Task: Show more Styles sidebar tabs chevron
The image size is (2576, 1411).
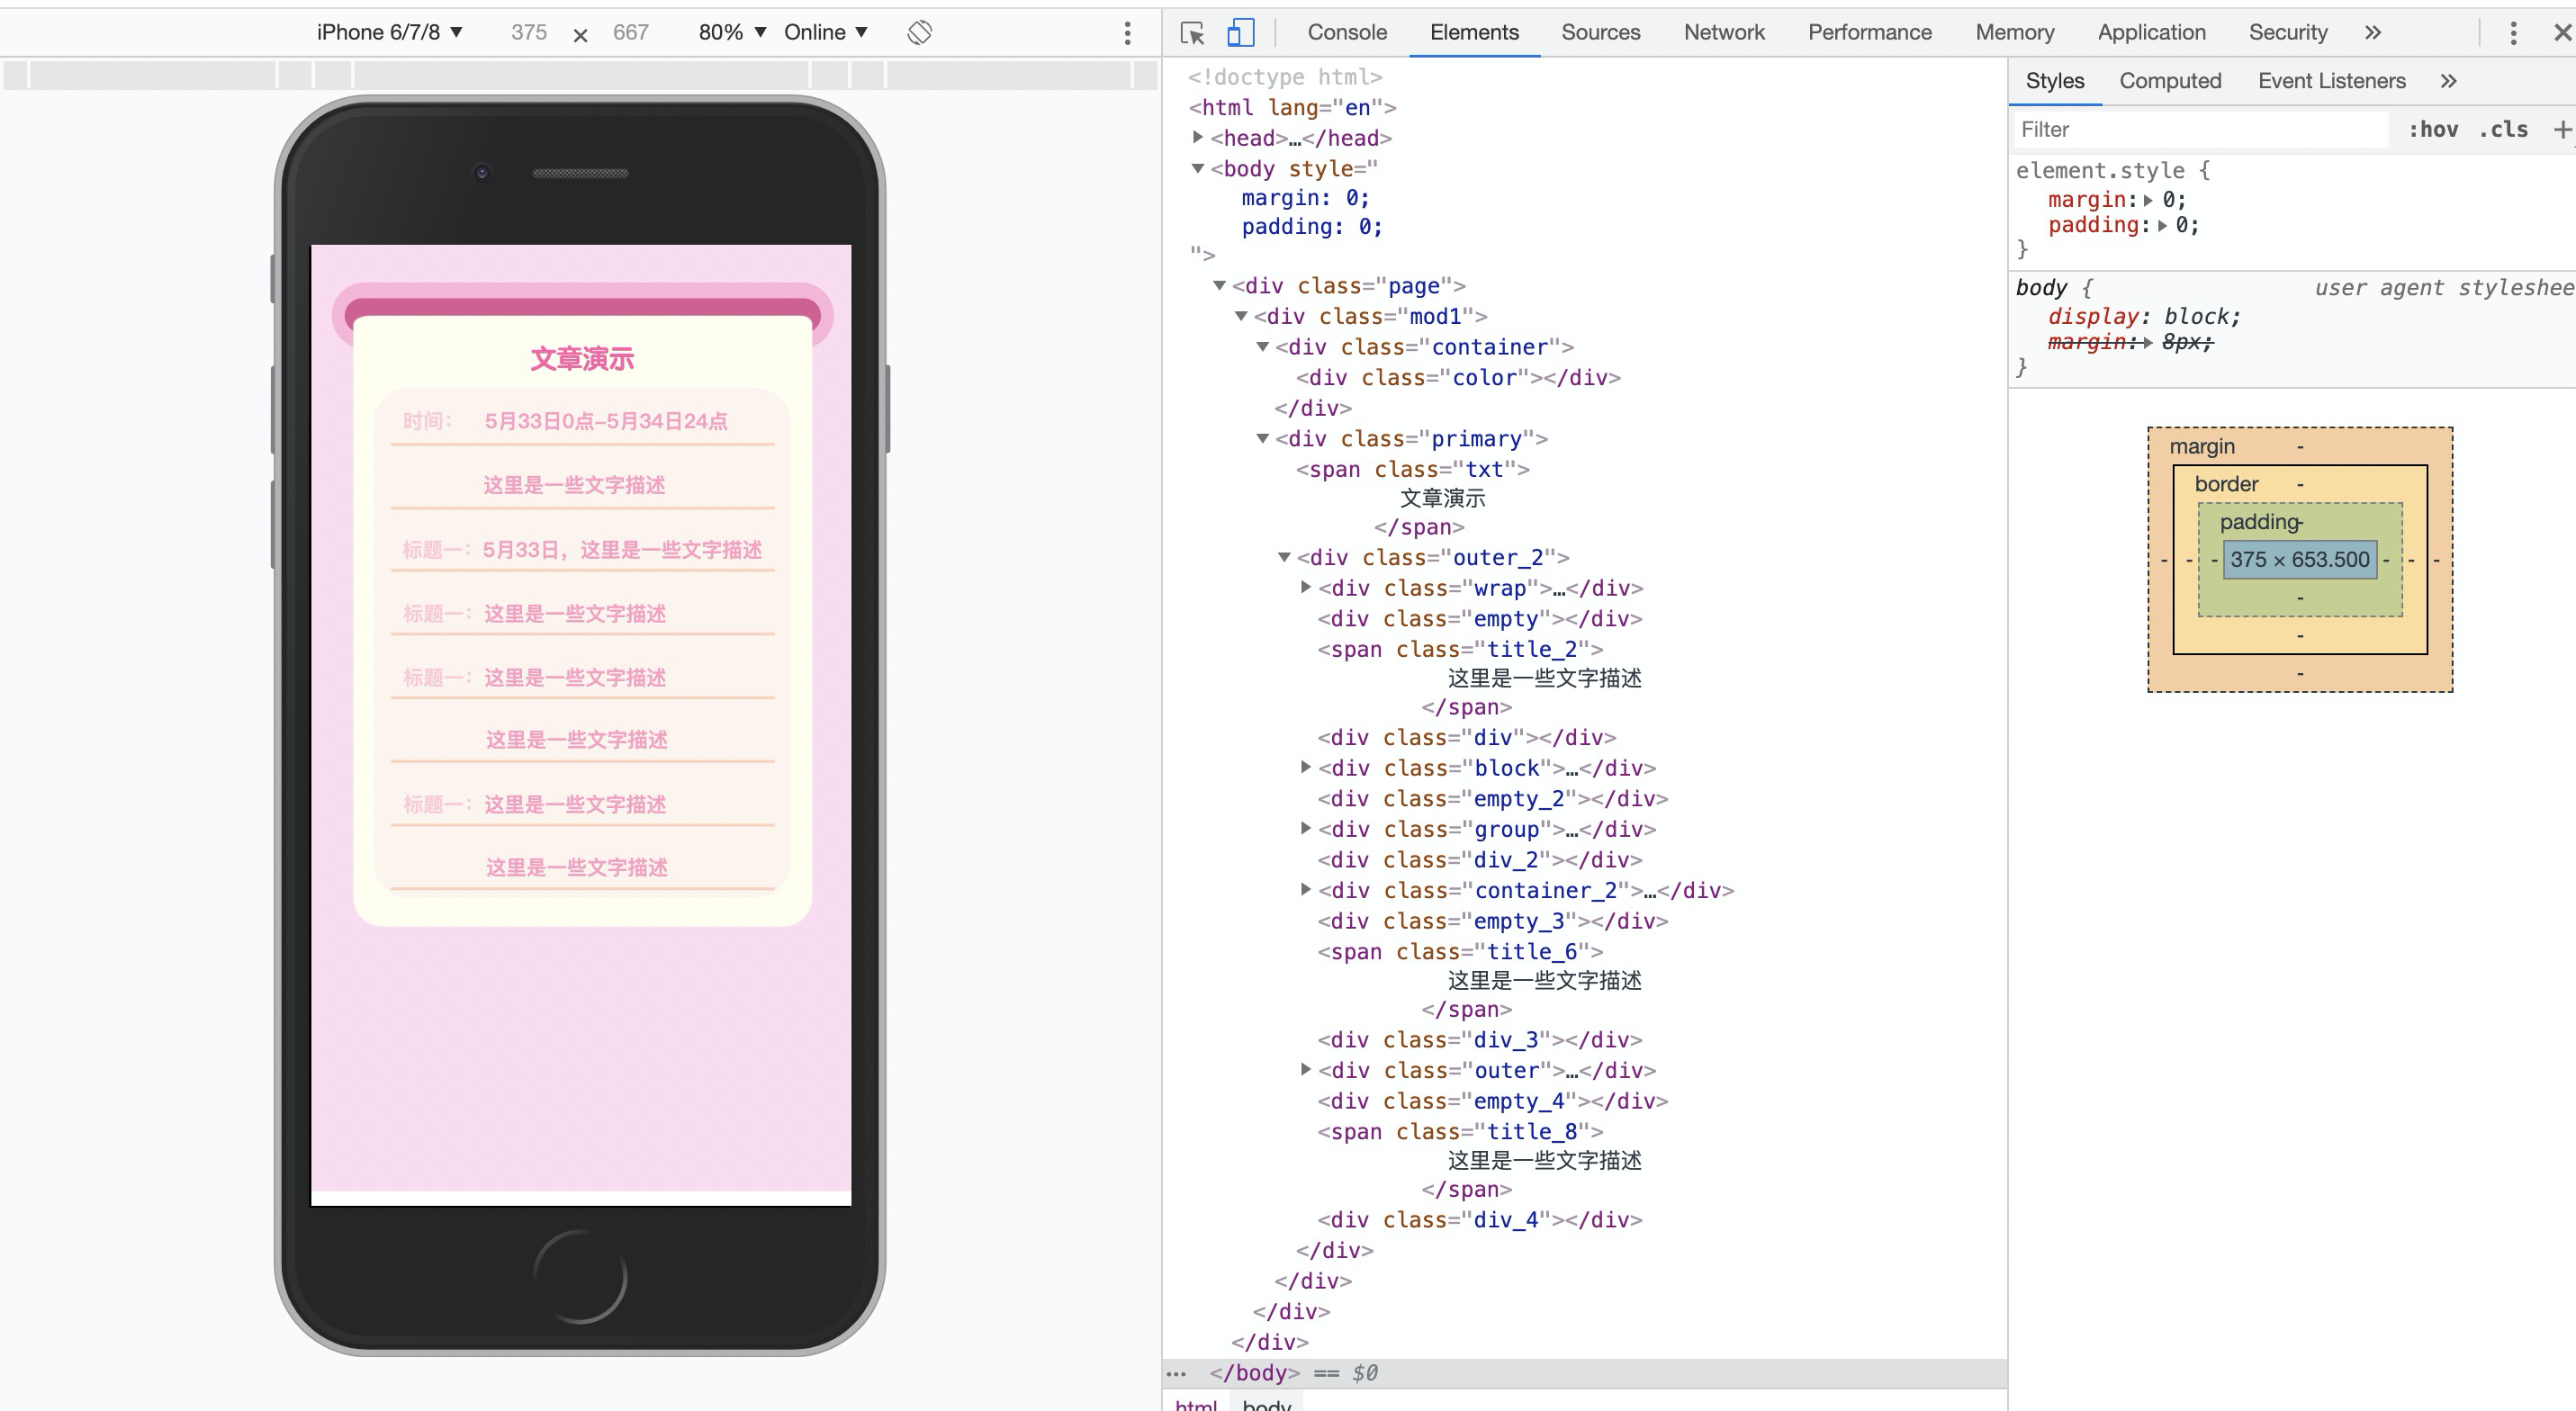Action: coord(2447,81)
